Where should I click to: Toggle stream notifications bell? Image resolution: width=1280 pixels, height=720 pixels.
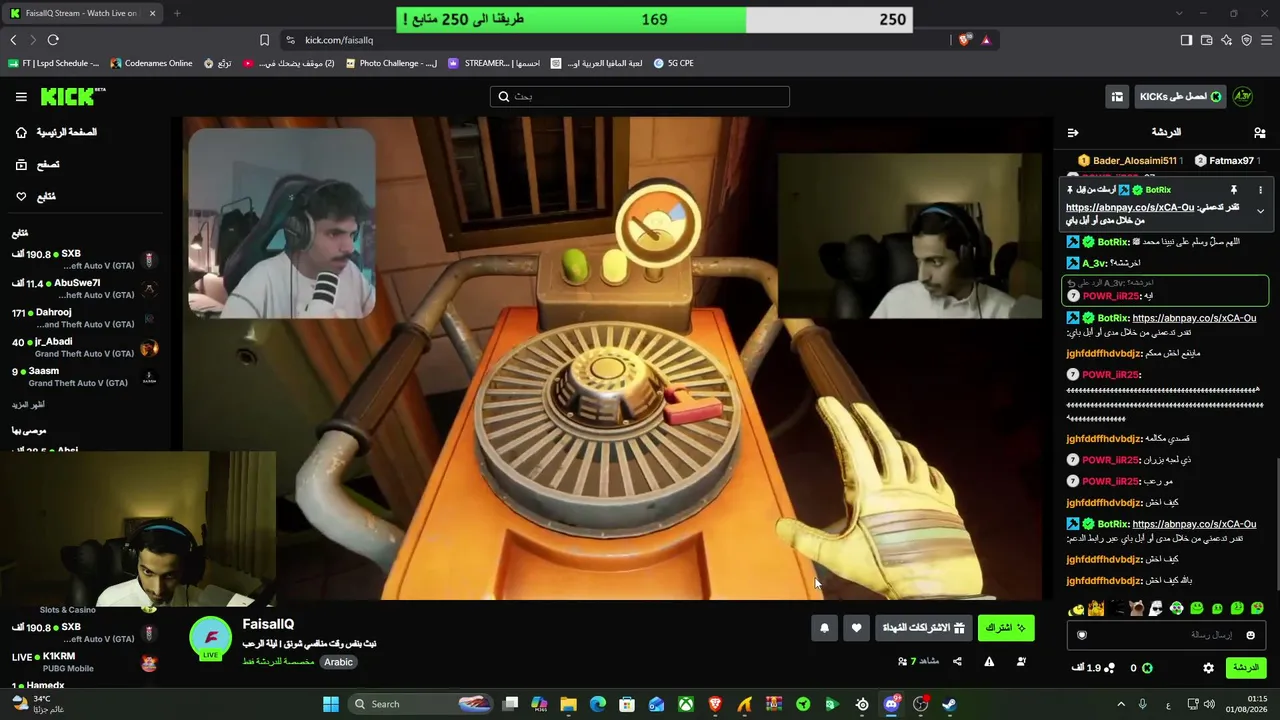824,628
